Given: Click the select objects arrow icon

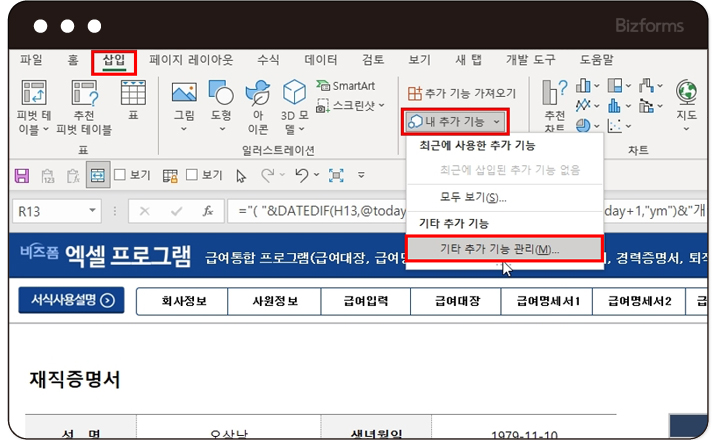Looking at the screenshot, I should click(x=241, y=176).
